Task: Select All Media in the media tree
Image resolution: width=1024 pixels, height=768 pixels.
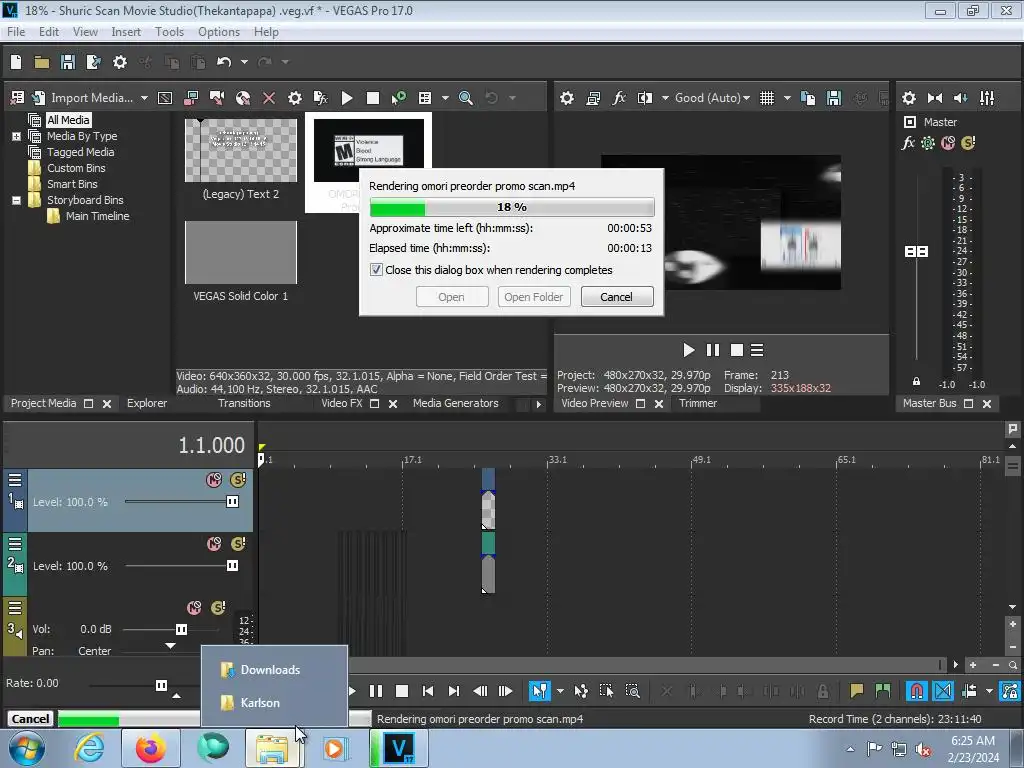Action: pyautogui.click(x=68, y=120)
